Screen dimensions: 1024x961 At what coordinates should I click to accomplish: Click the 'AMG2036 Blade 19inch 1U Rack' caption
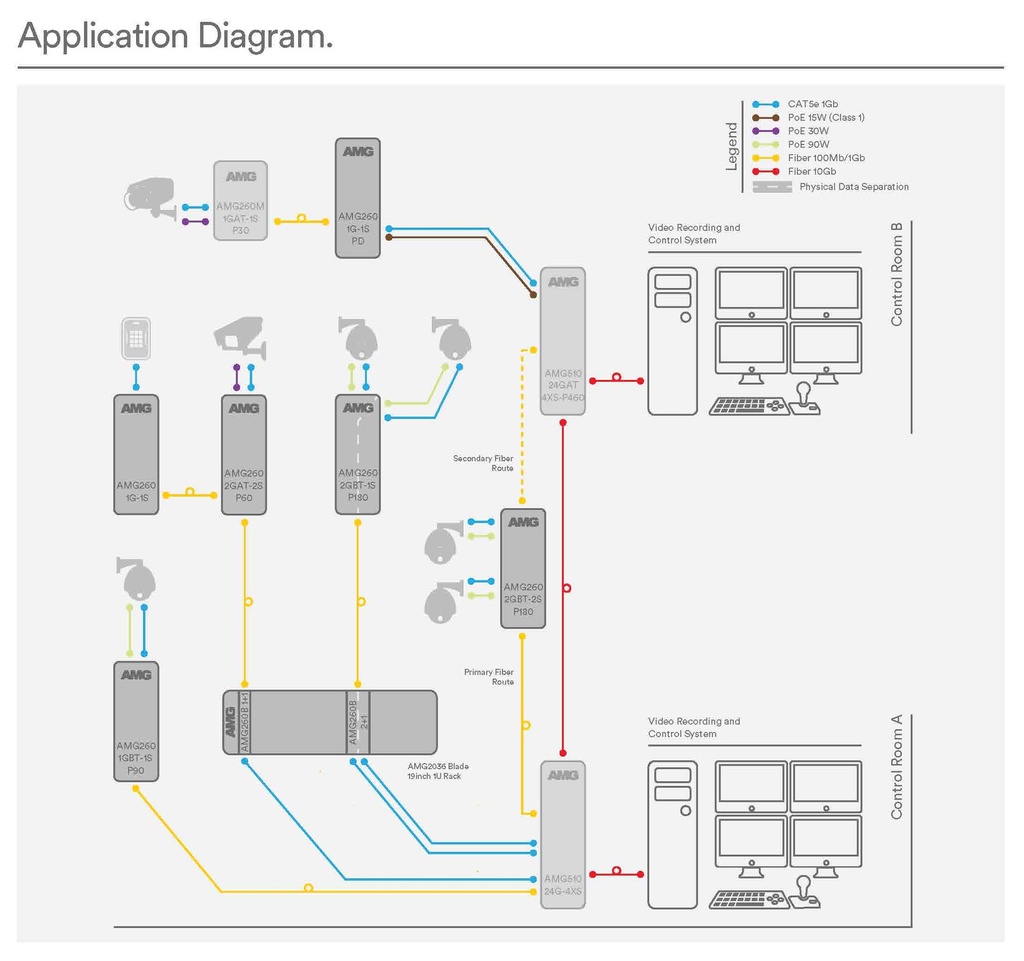[x=438, y=771]
